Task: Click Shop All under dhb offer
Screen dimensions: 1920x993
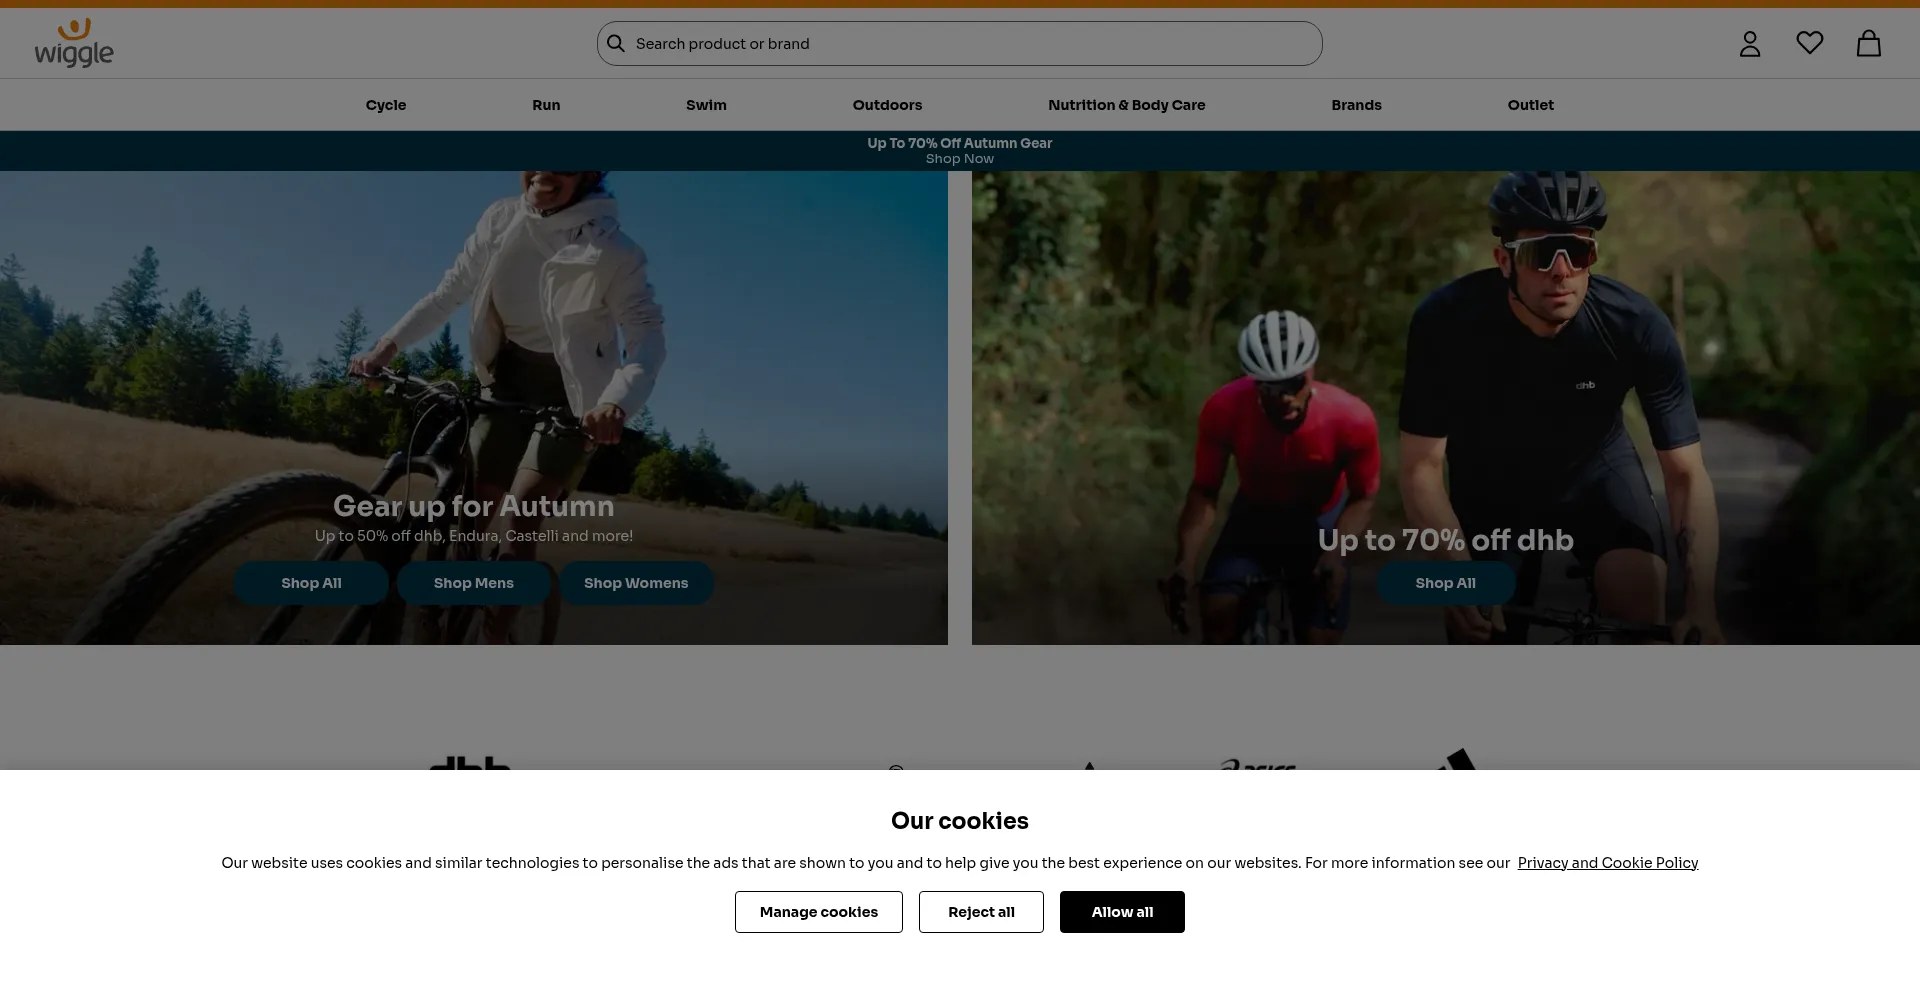Action: [x=1445, y=583]
